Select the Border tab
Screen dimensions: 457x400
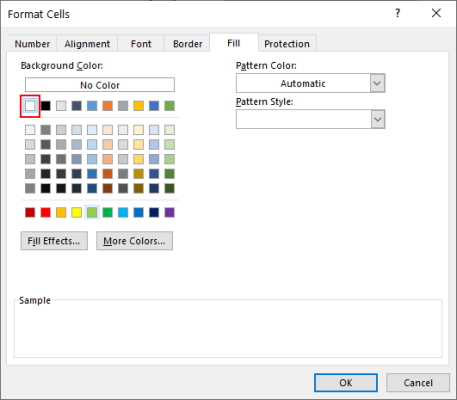tap(187, 44)
